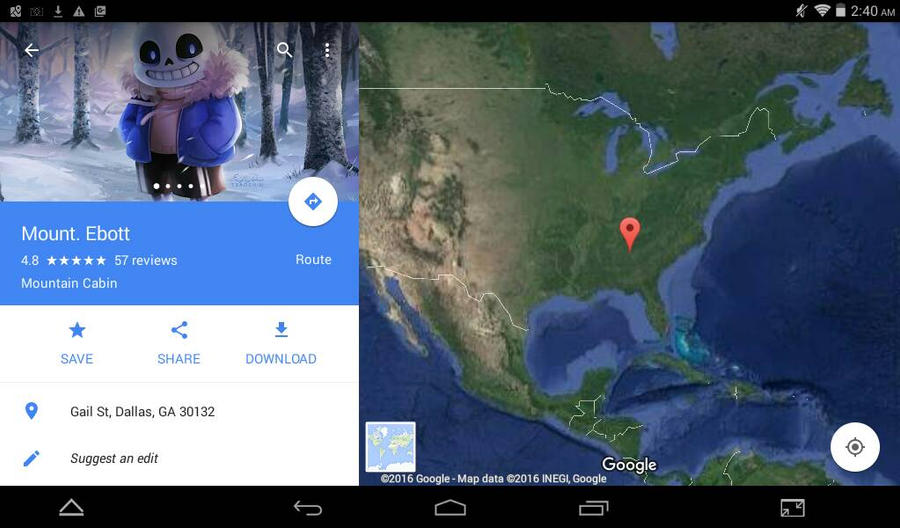Tap the Android back navigation button
This screenshot has height=528, width=900.
pyautogui.click(x=308, y=507)
